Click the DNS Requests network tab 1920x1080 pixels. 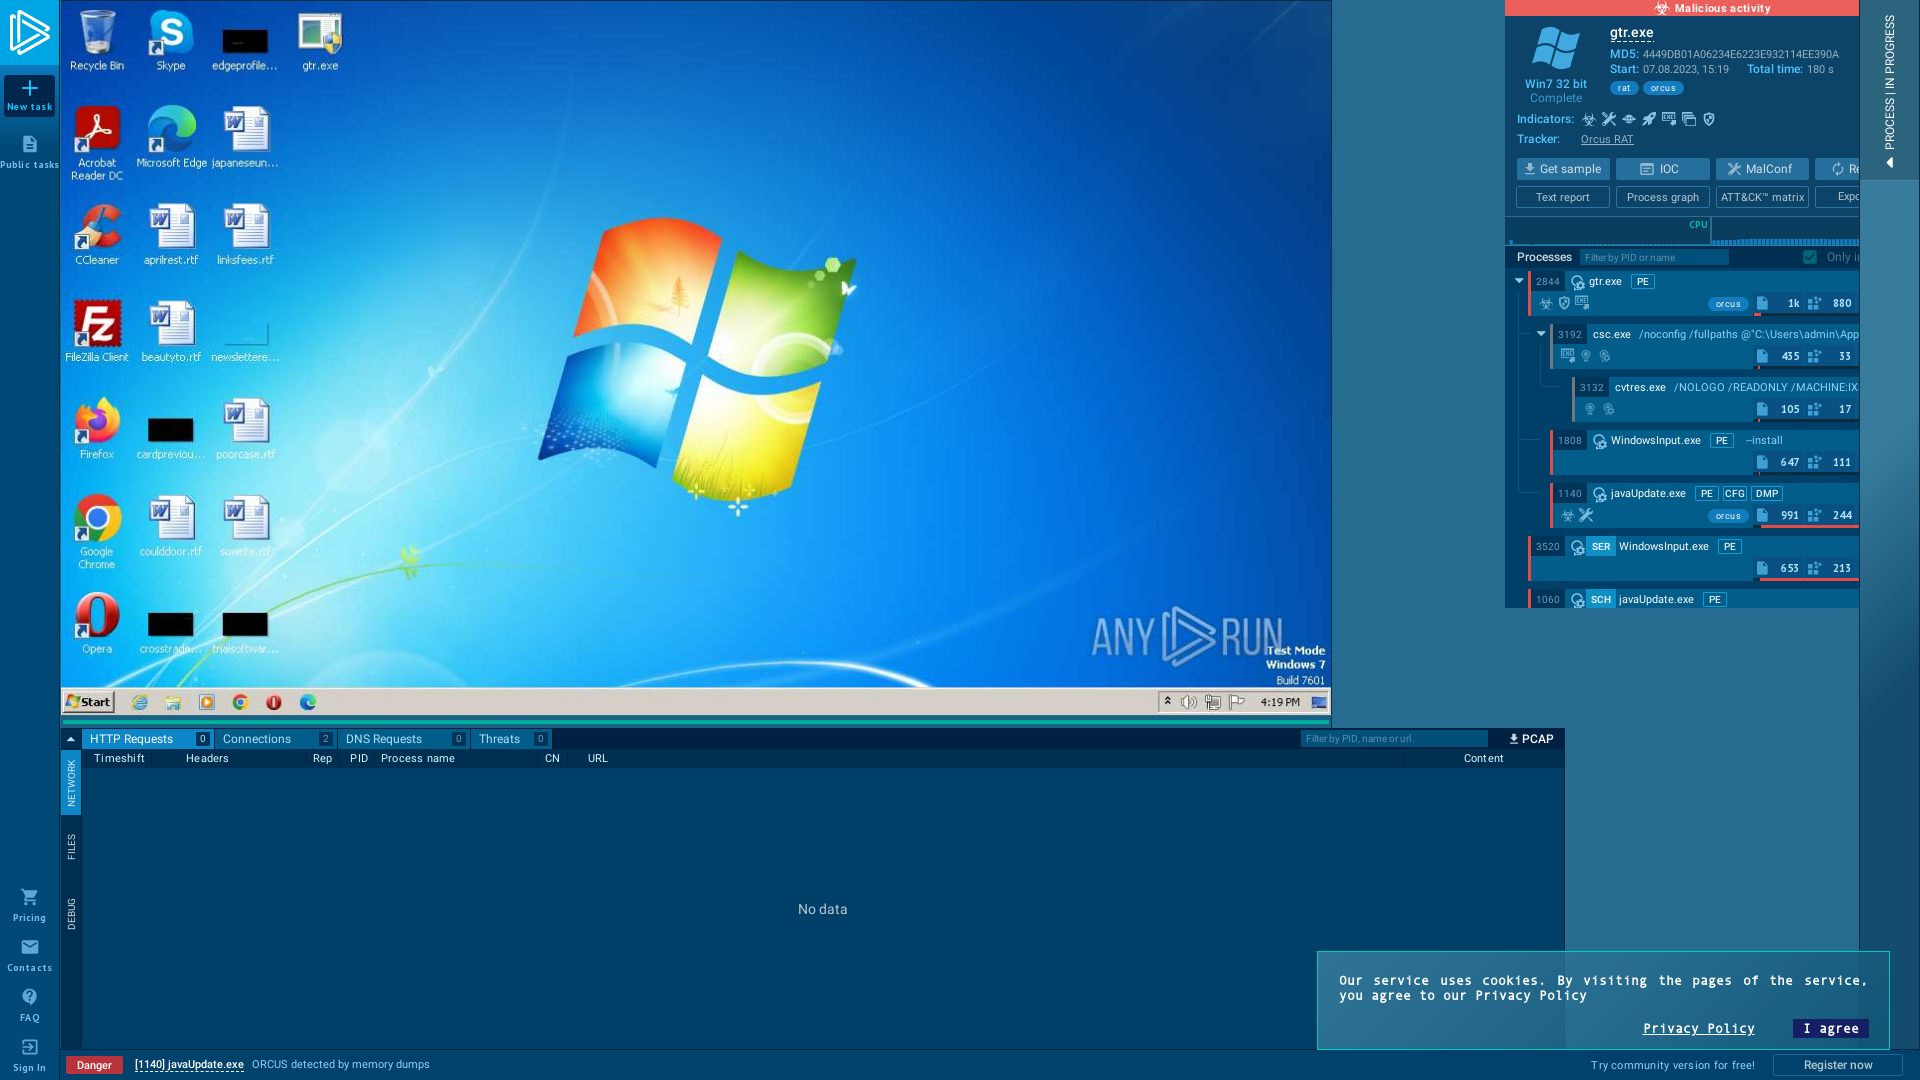click(x=384, y=738)
